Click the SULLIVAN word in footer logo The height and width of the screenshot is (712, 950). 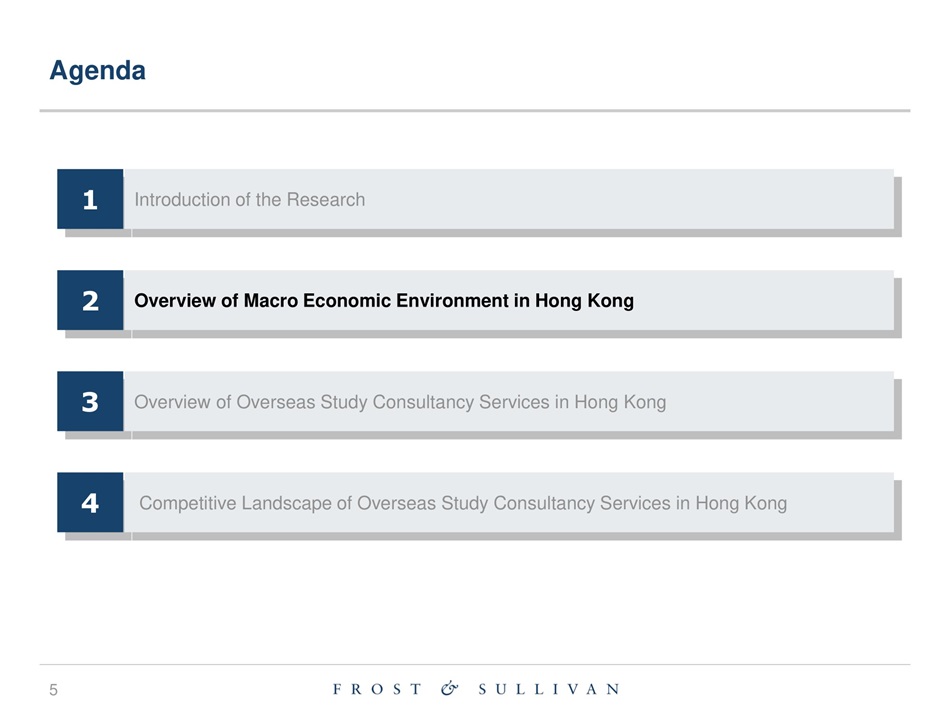[549, 689]
